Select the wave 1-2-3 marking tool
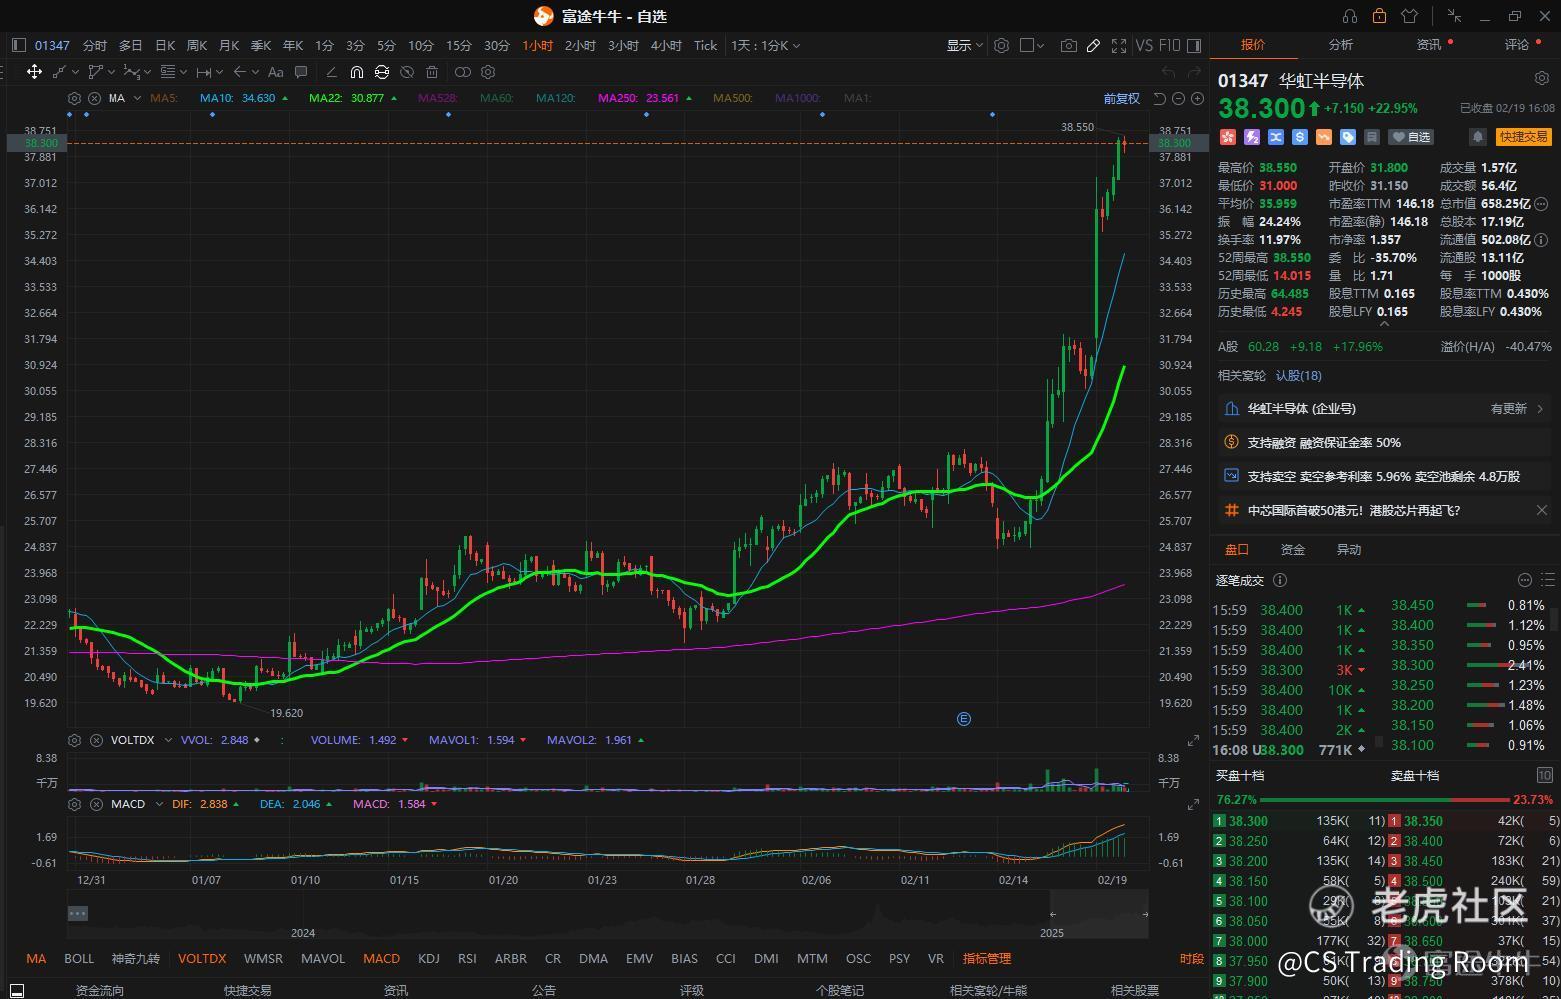 pyautogui.click(x=131, y=72)
